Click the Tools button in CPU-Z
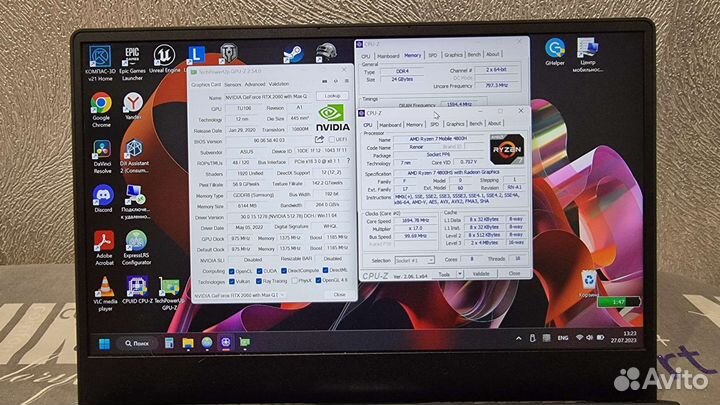Screen dimensions: 720x405 pos(444,274)
